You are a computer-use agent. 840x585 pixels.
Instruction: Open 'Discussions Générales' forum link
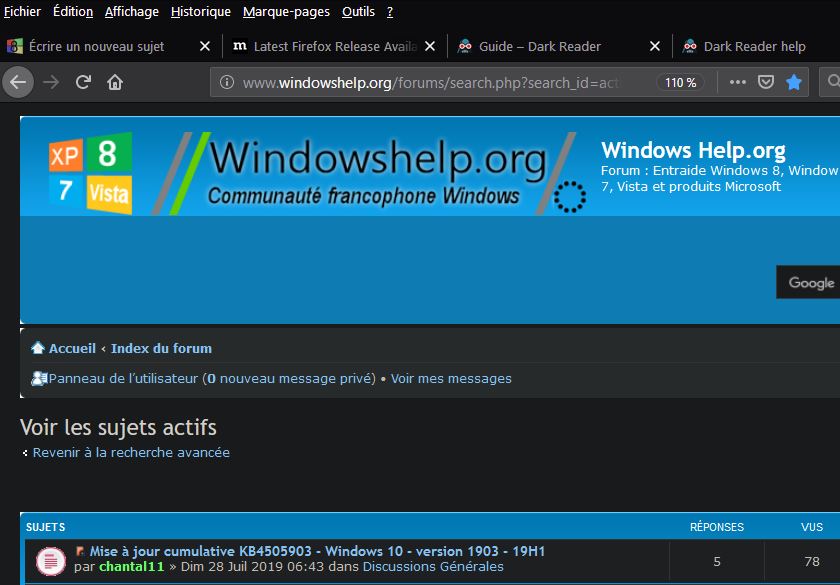pos(433,566)
